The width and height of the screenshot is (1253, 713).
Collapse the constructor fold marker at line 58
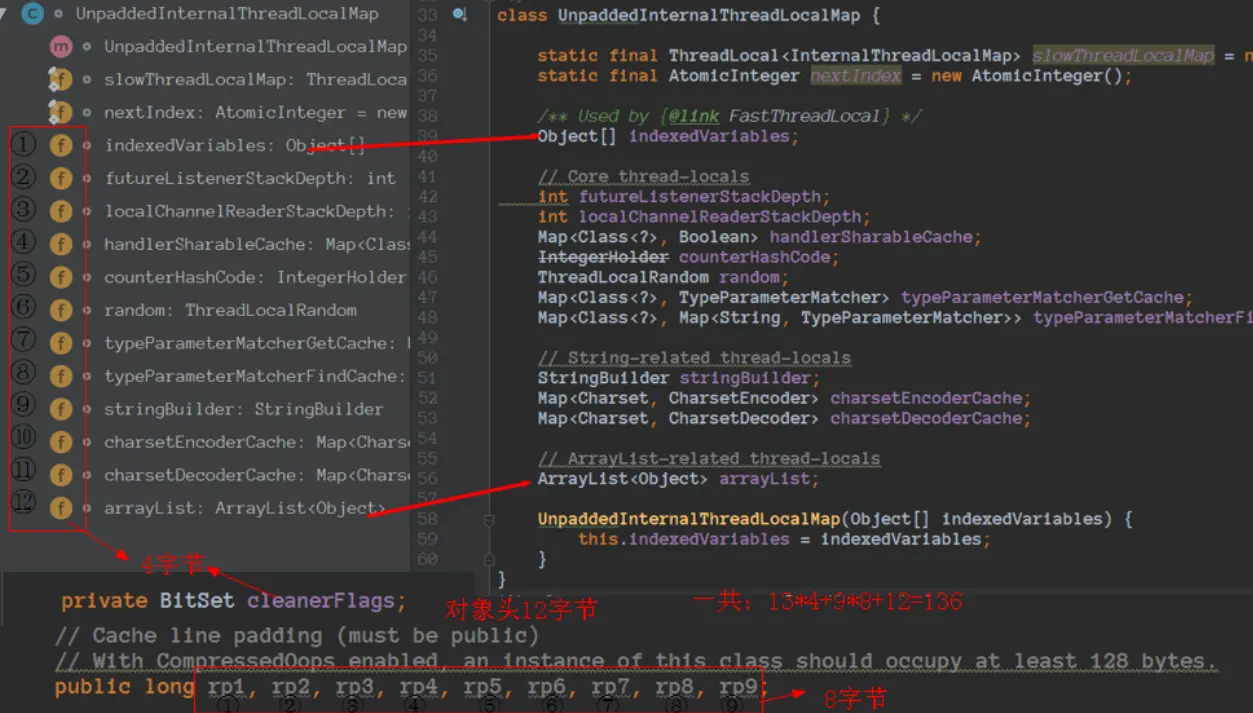(x=489, y=519)
